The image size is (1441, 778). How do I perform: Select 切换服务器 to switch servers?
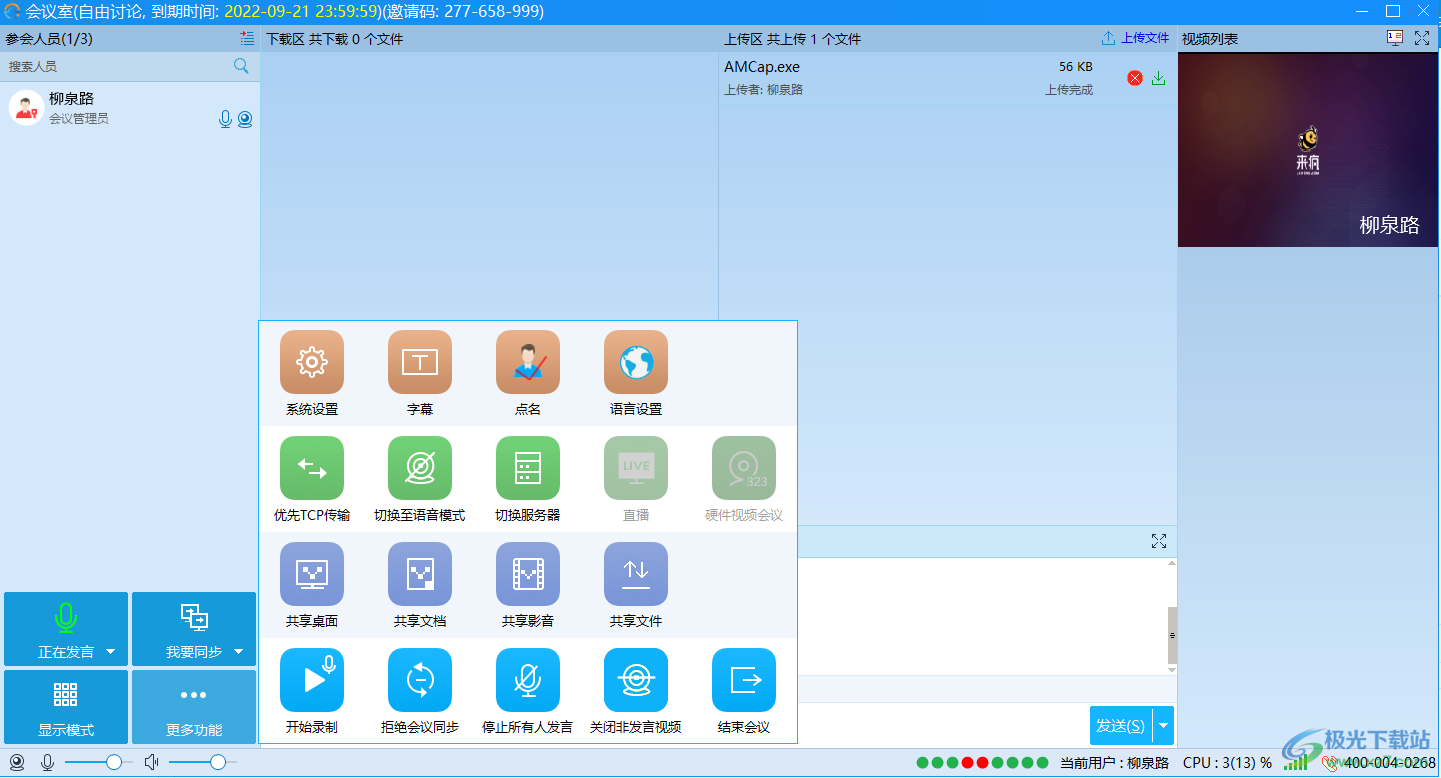click(528, 468)
